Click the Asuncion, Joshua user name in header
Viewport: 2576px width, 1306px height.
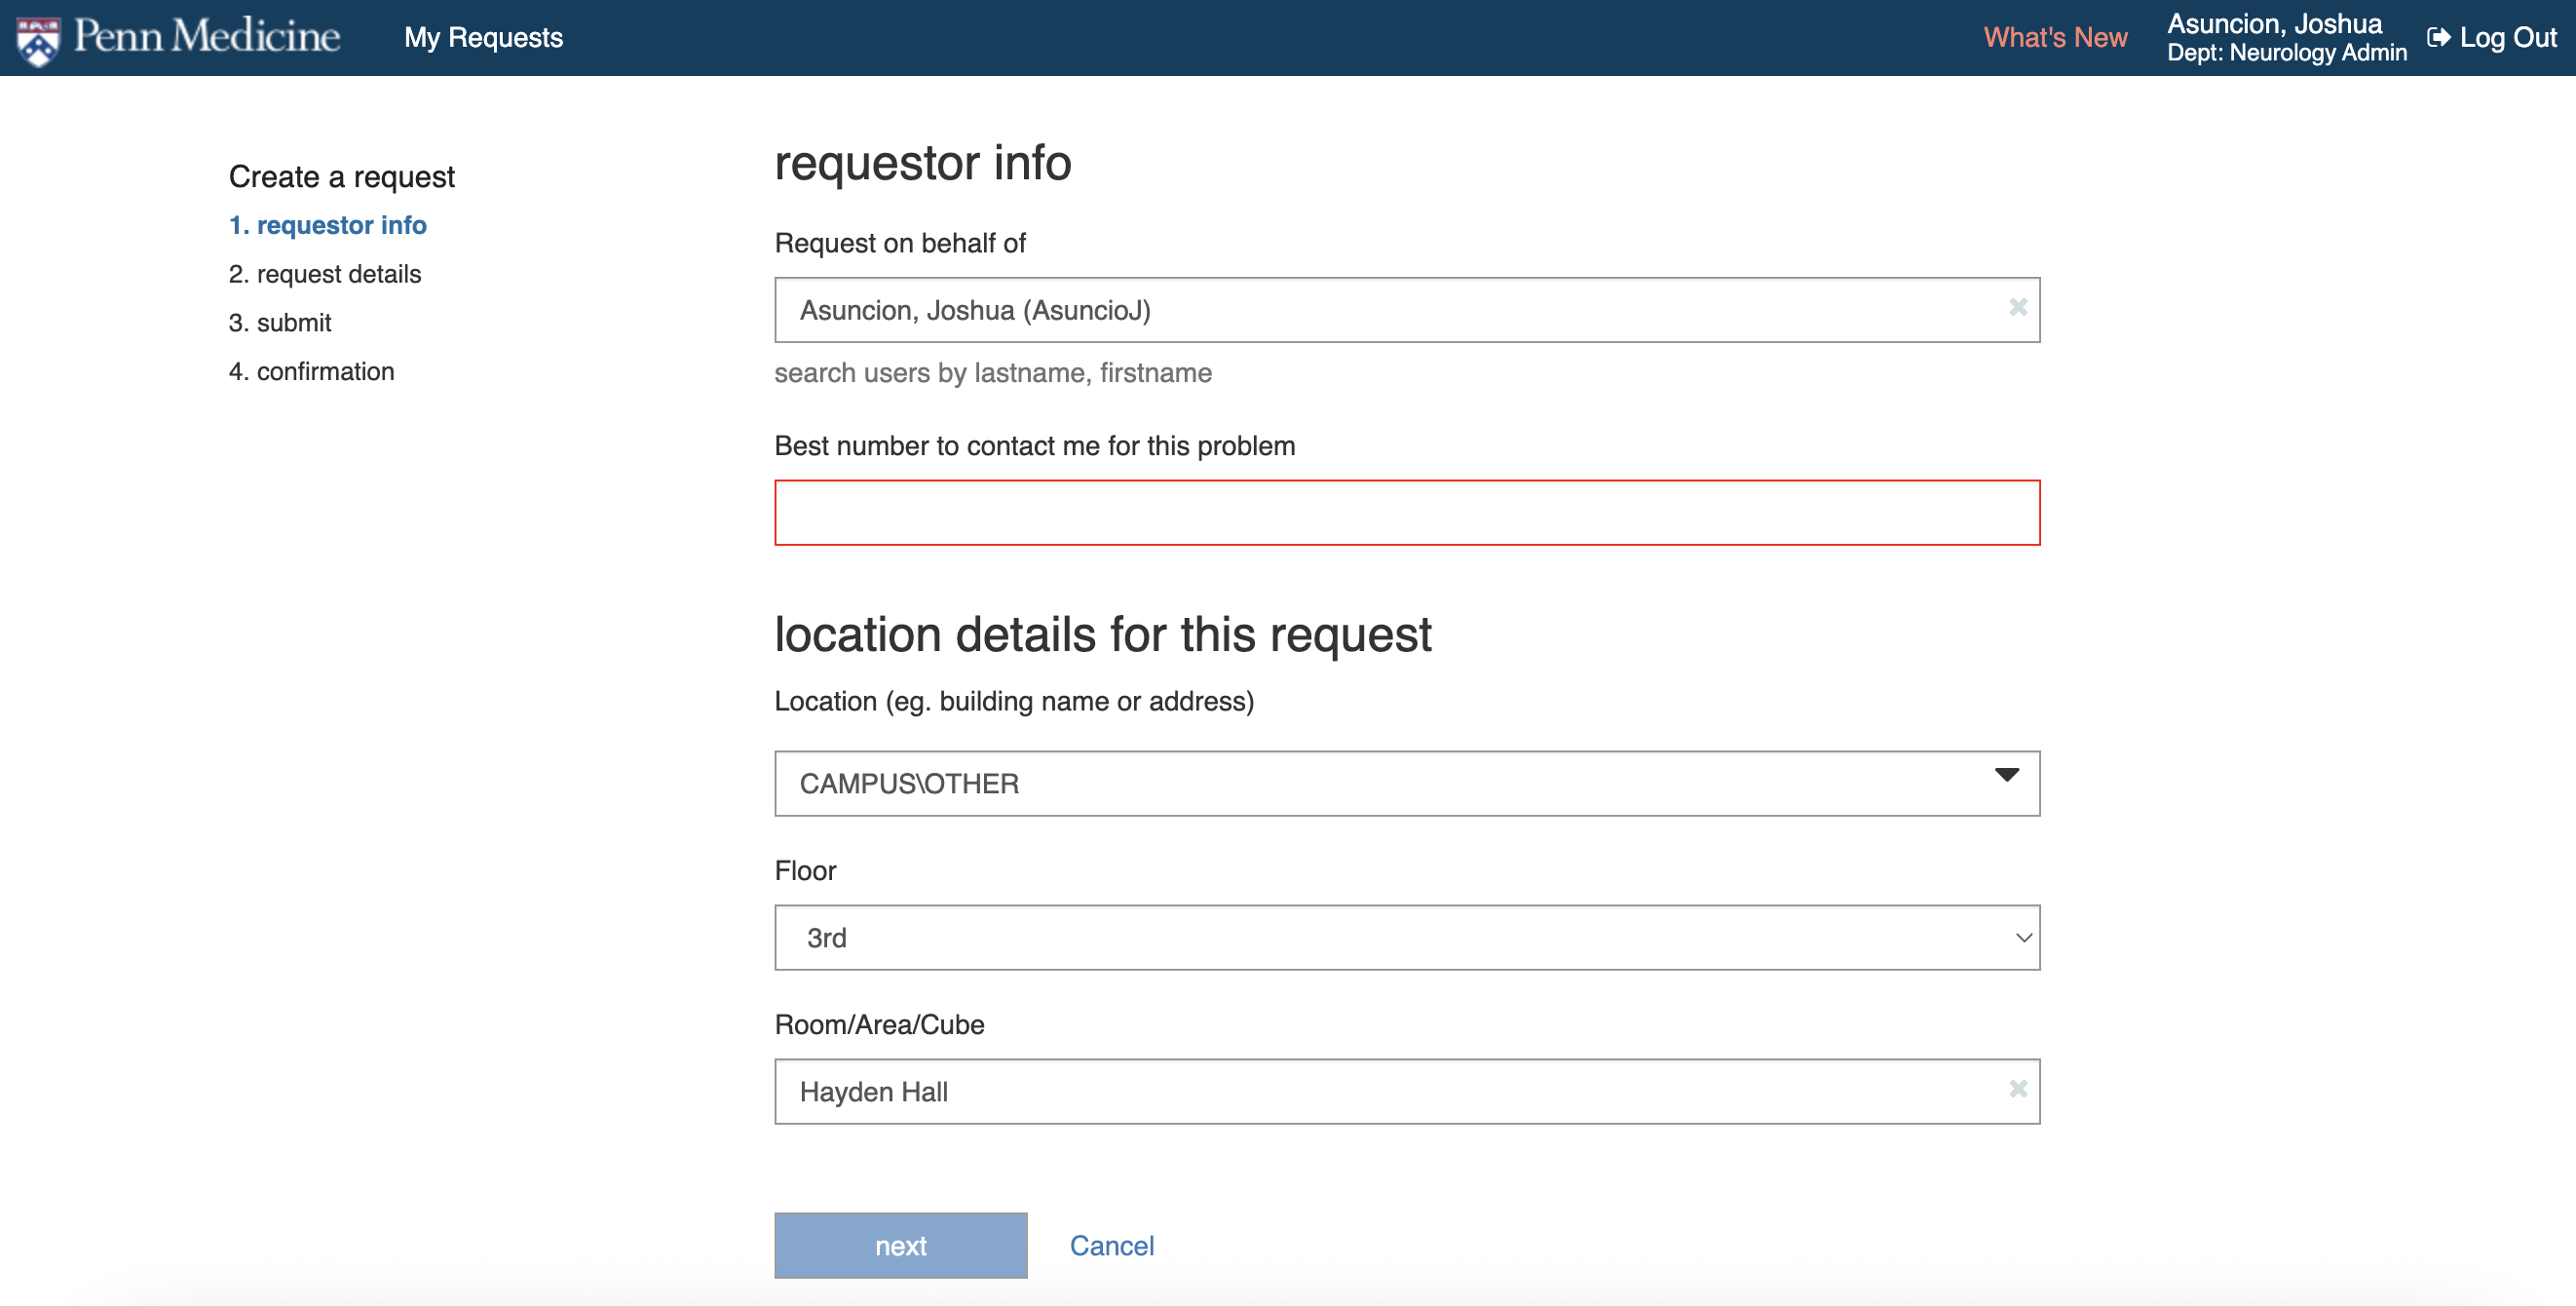pyautogui.click(x=2274, y=24)
